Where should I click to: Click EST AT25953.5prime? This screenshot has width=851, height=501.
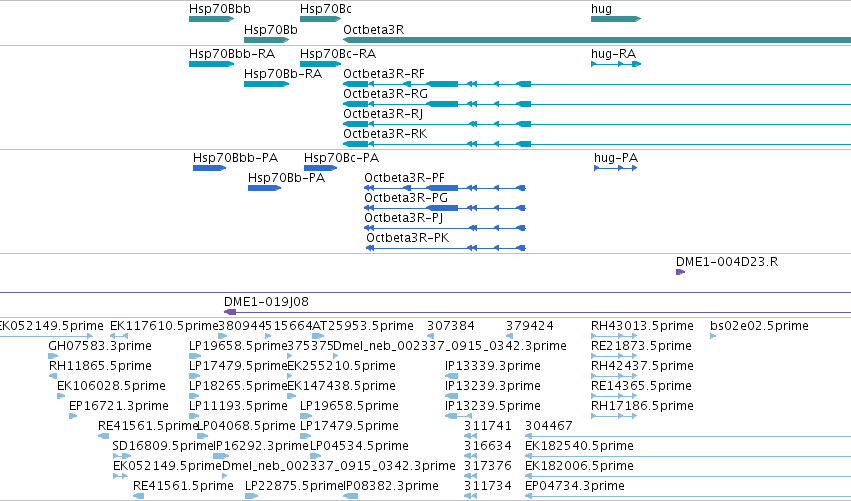tap(319, 337)
